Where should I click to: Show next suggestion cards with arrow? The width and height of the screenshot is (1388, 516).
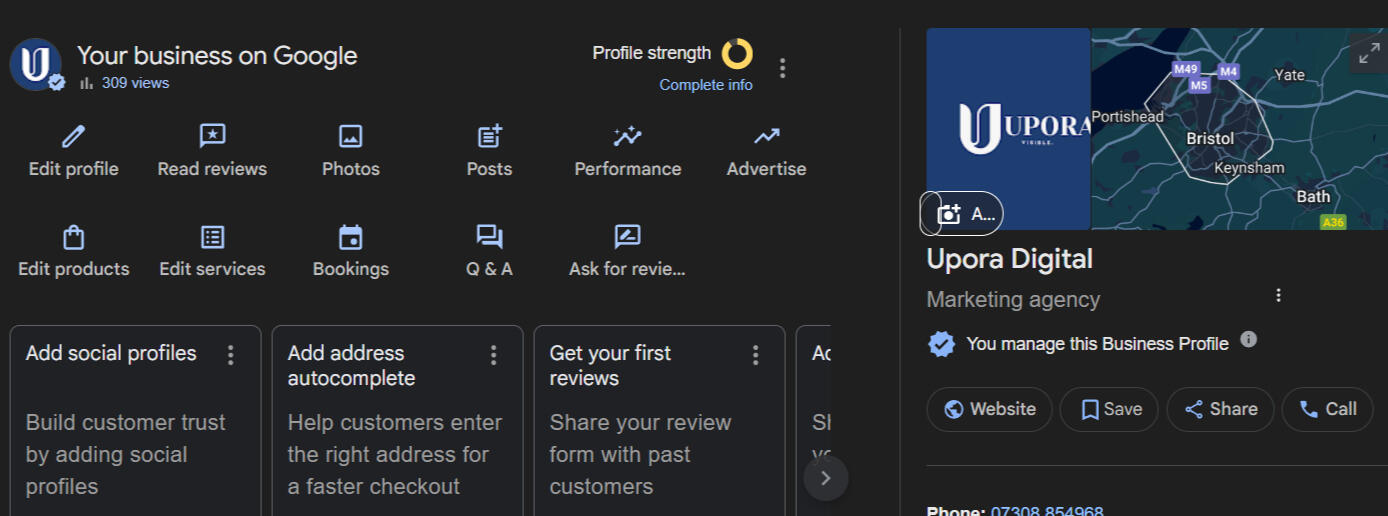click(x=826, y=478)
